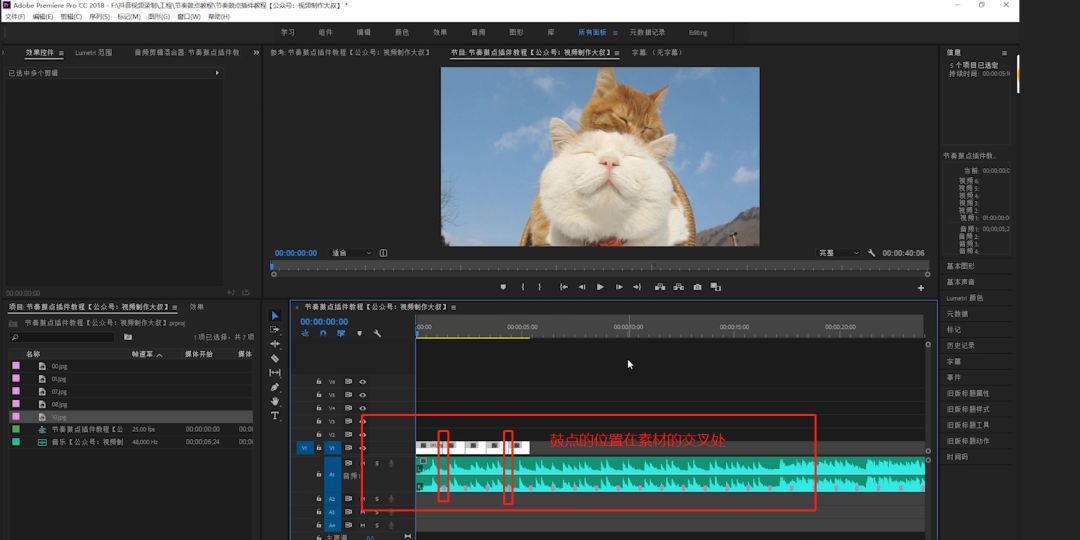
Task: Open playback resolution dropdown
Action: coord(838,253)
